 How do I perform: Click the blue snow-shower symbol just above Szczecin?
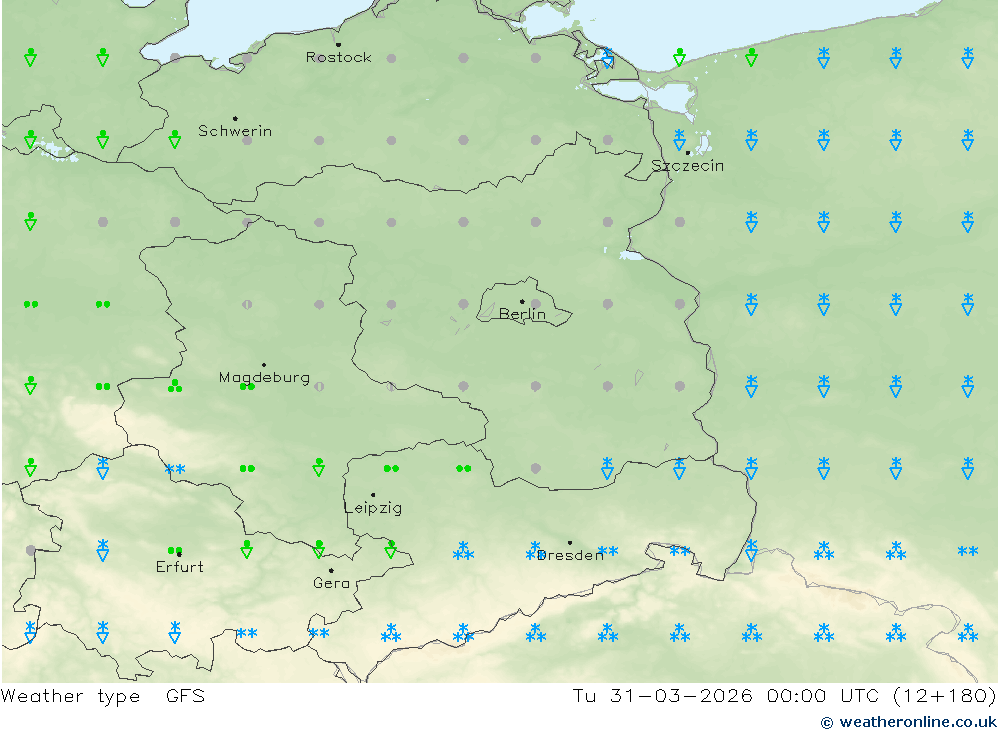(680, 140)
